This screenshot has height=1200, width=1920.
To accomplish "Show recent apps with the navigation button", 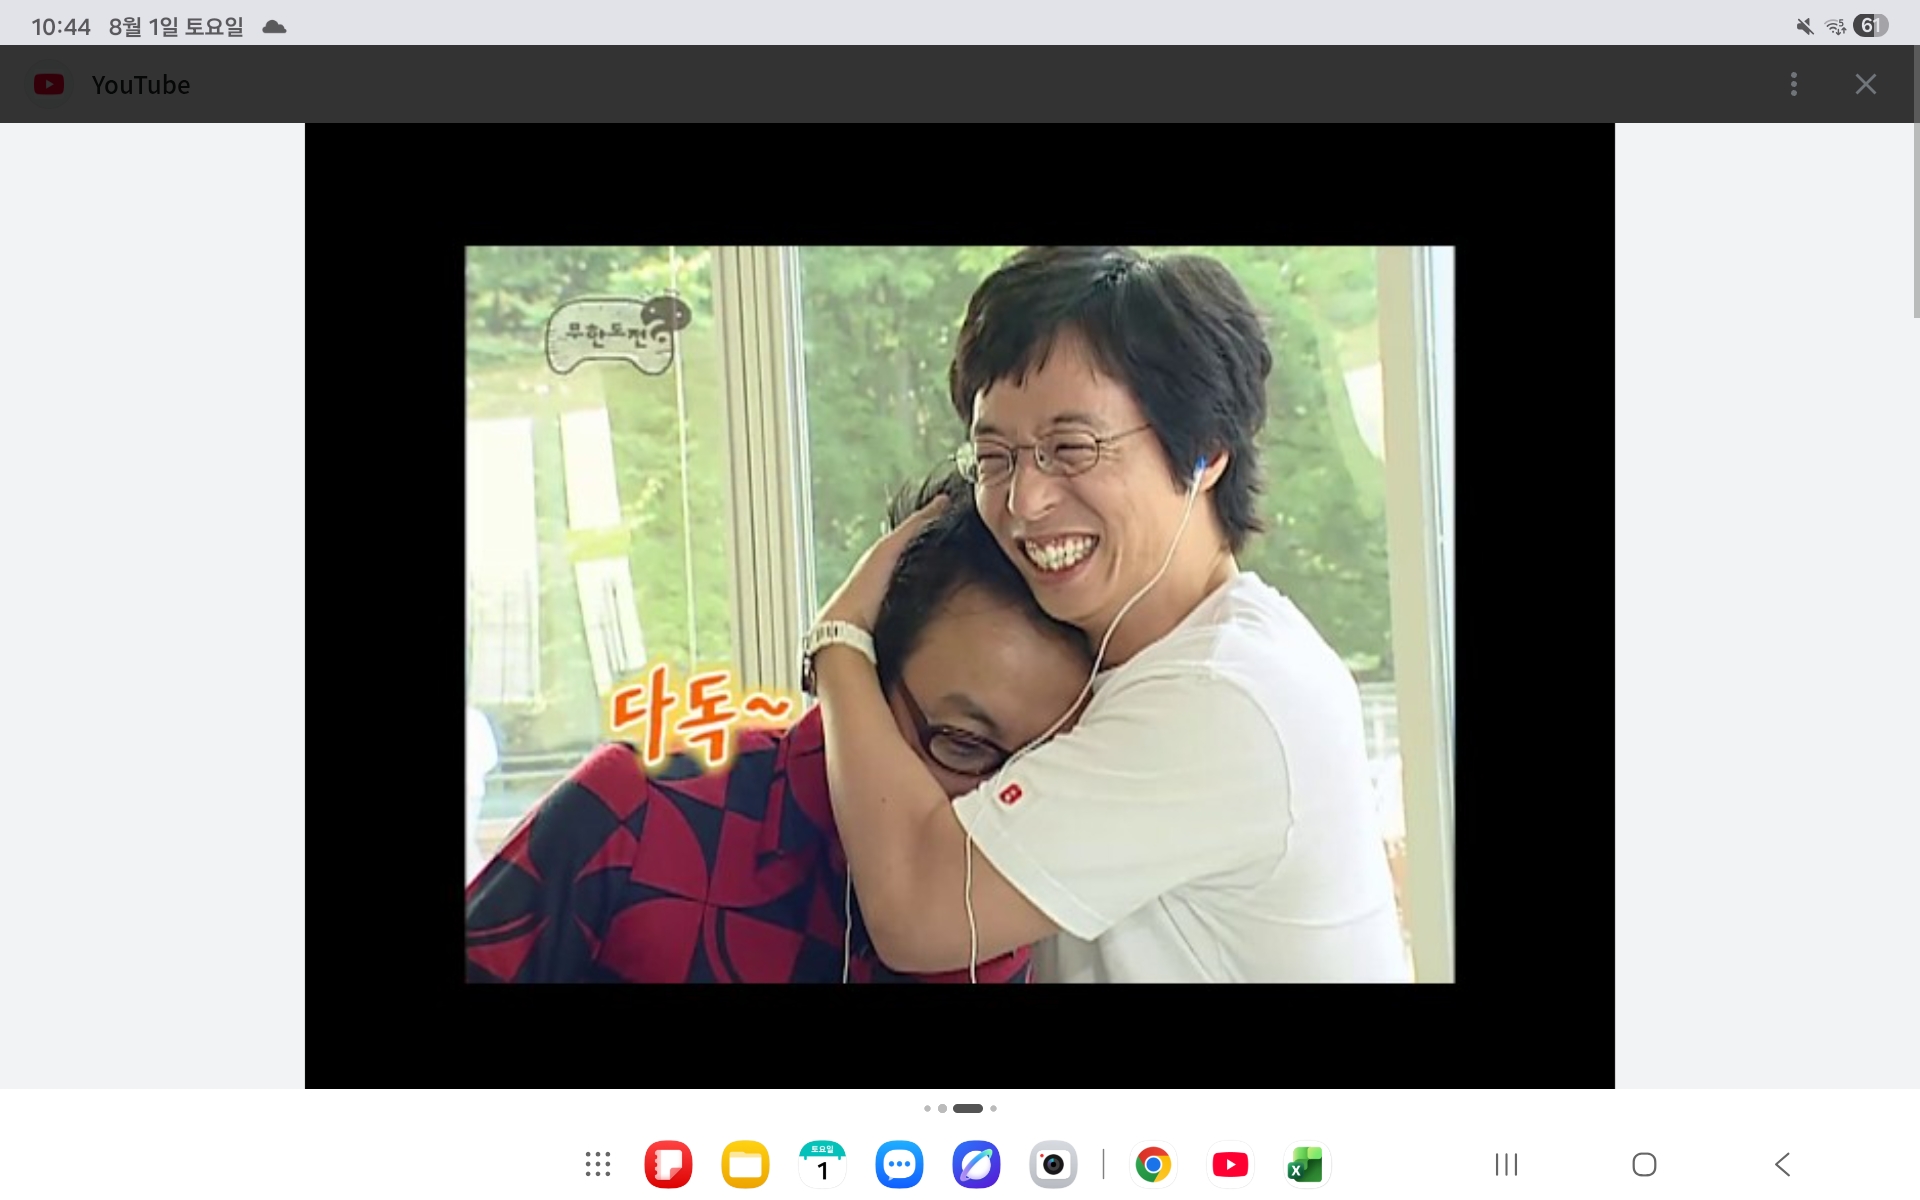I will tap(1506, 1164).
